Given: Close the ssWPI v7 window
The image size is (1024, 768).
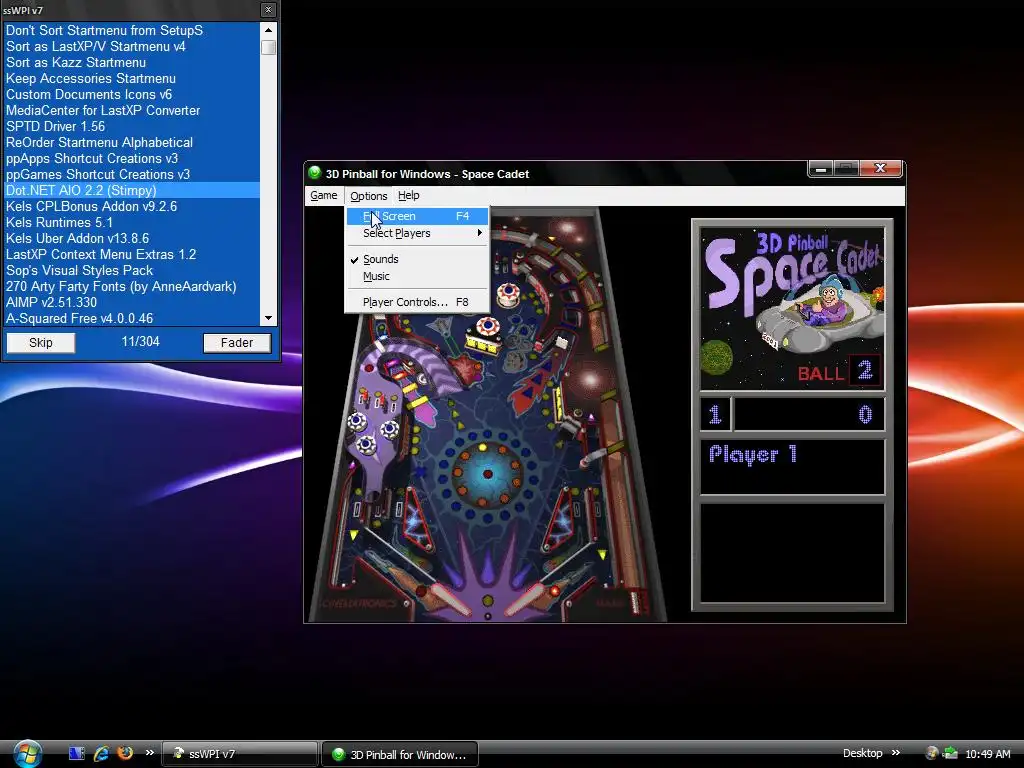Looking at the screenshot, I should 268,10.
